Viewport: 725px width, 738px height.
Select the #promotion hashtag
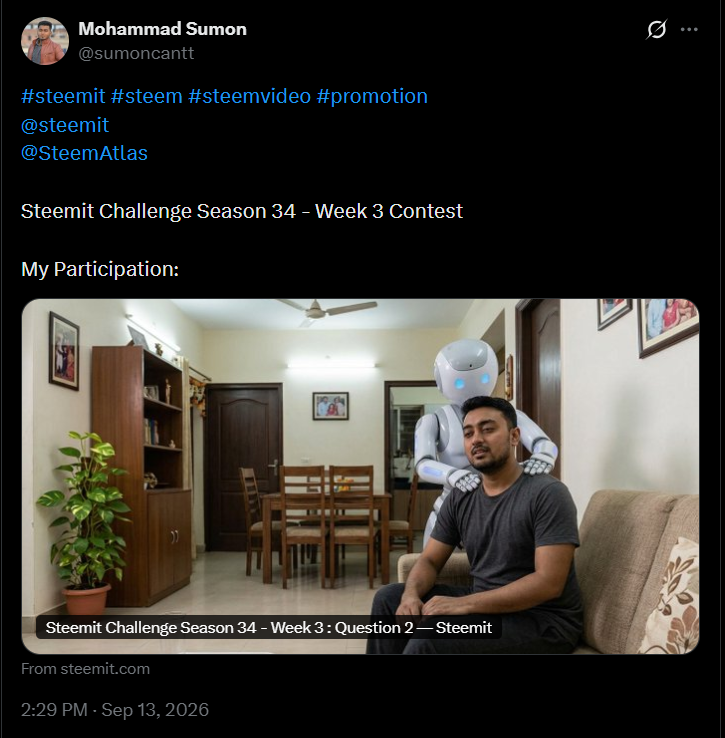[372, 96]
